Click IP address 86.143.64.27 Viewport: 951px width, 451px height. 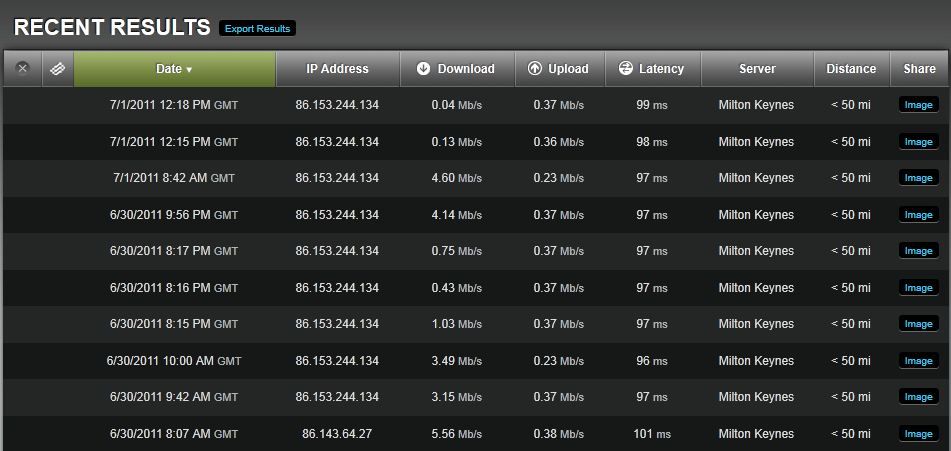(337, 433)
